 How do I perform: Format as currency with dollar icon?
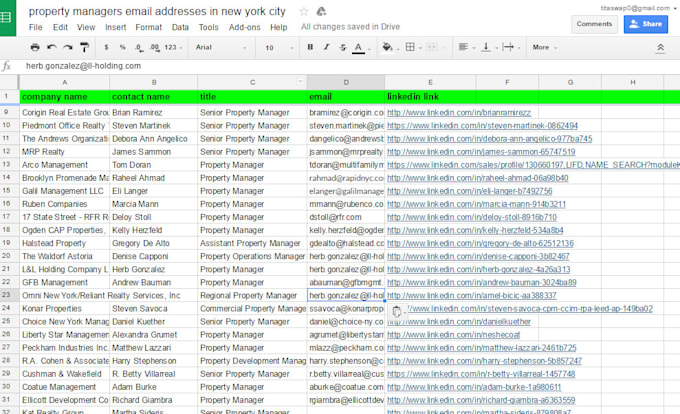(108, 47)
